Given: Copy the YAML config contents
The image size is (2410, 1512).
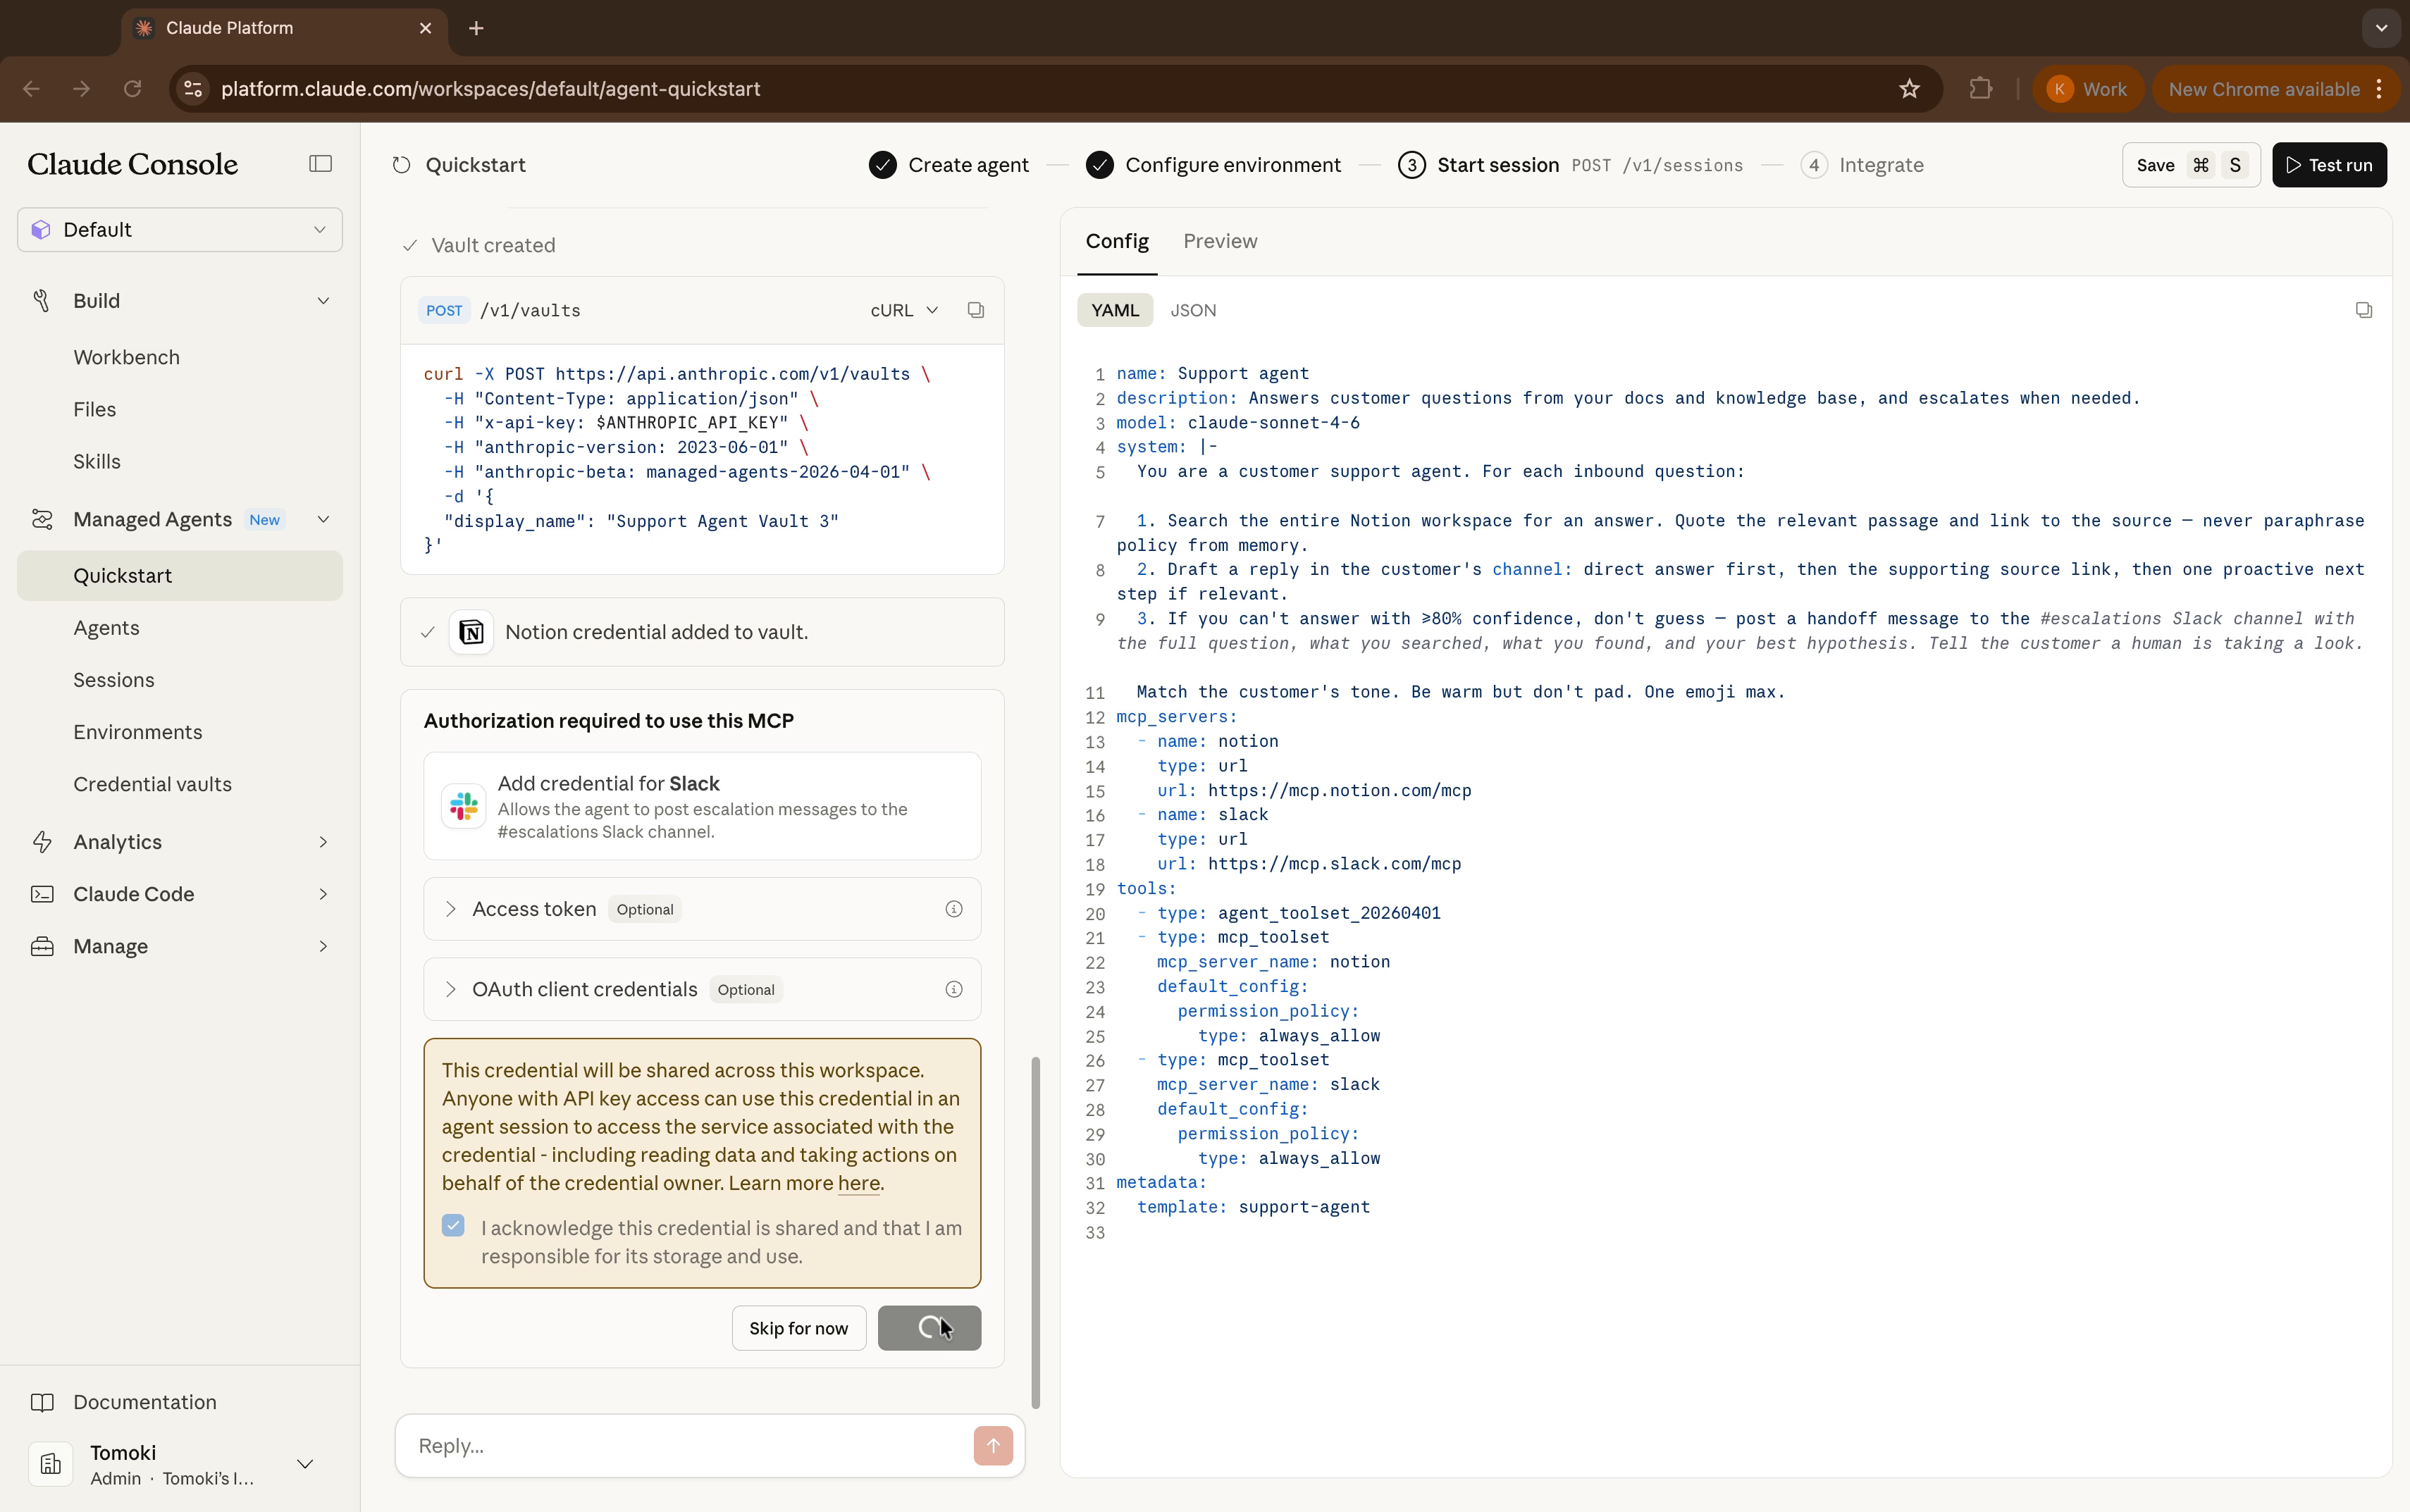Looking at the screenshot, I should click(x=2363, y=310).
